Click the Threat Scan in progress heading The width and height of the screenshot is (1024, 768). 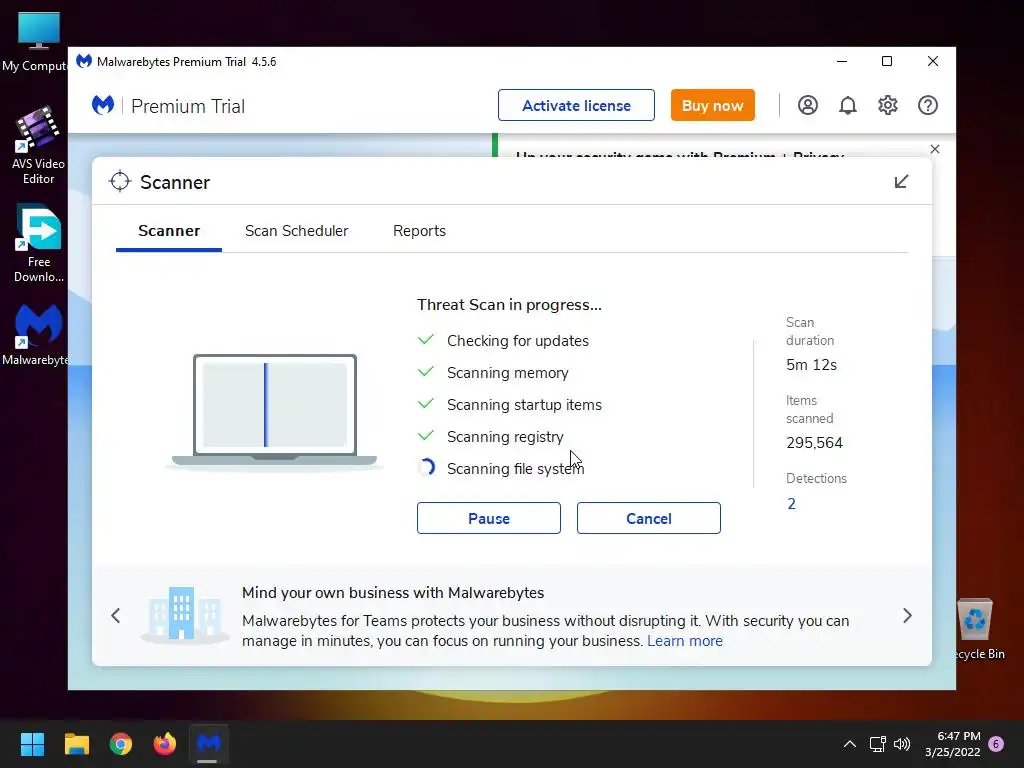click(x=509, y=304)
